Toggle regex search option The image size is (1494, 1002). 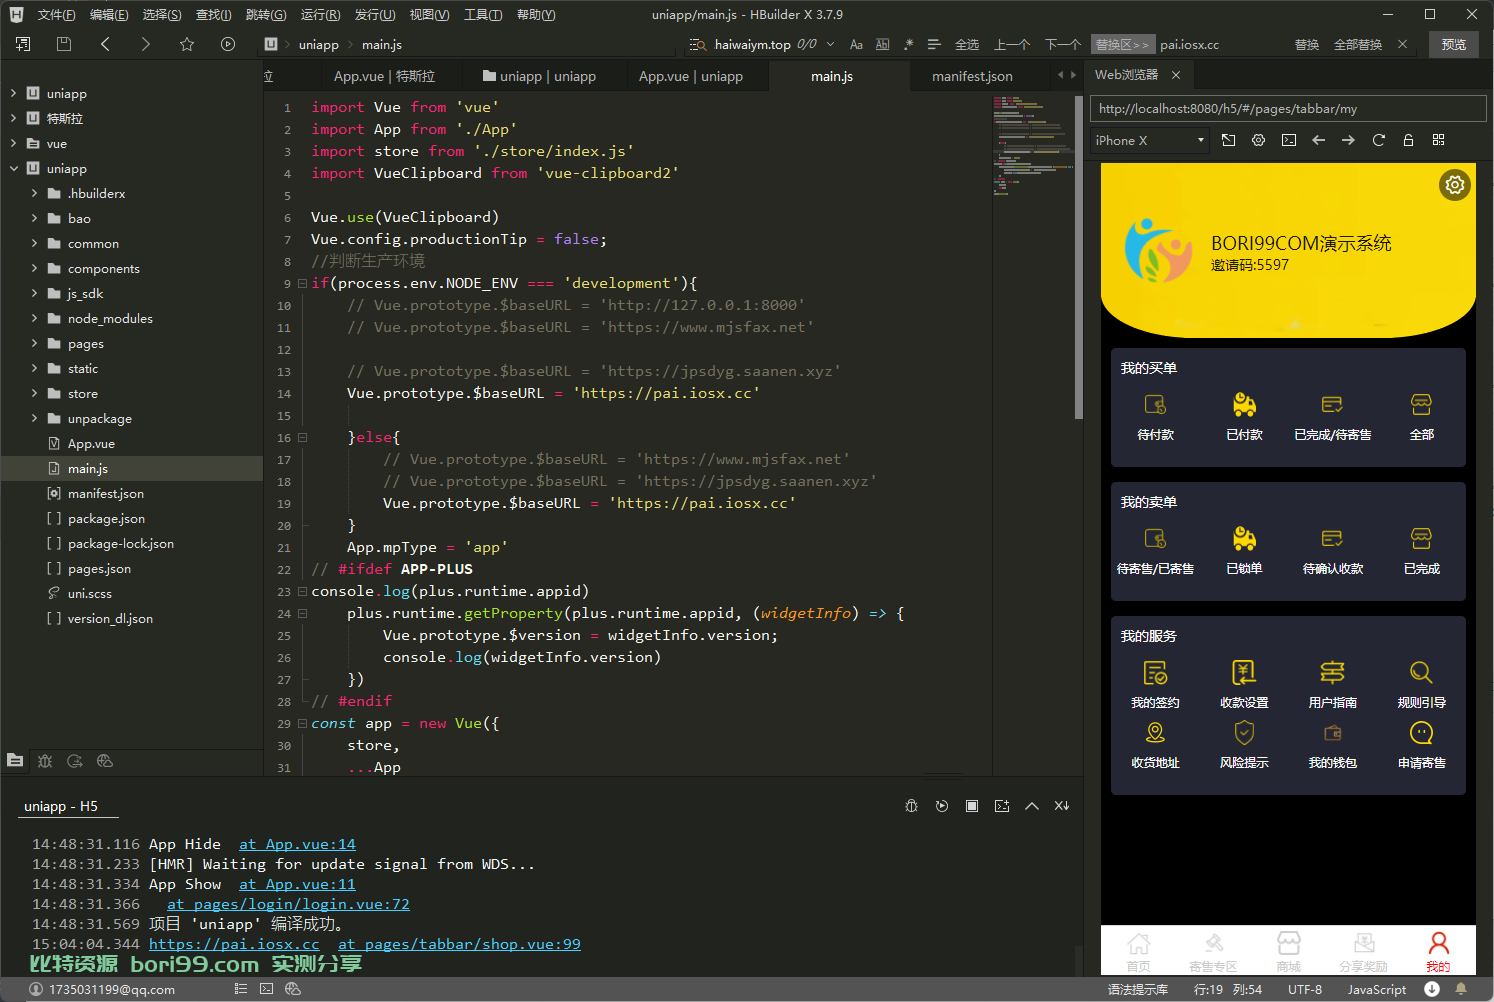click(x=908, y=44)
